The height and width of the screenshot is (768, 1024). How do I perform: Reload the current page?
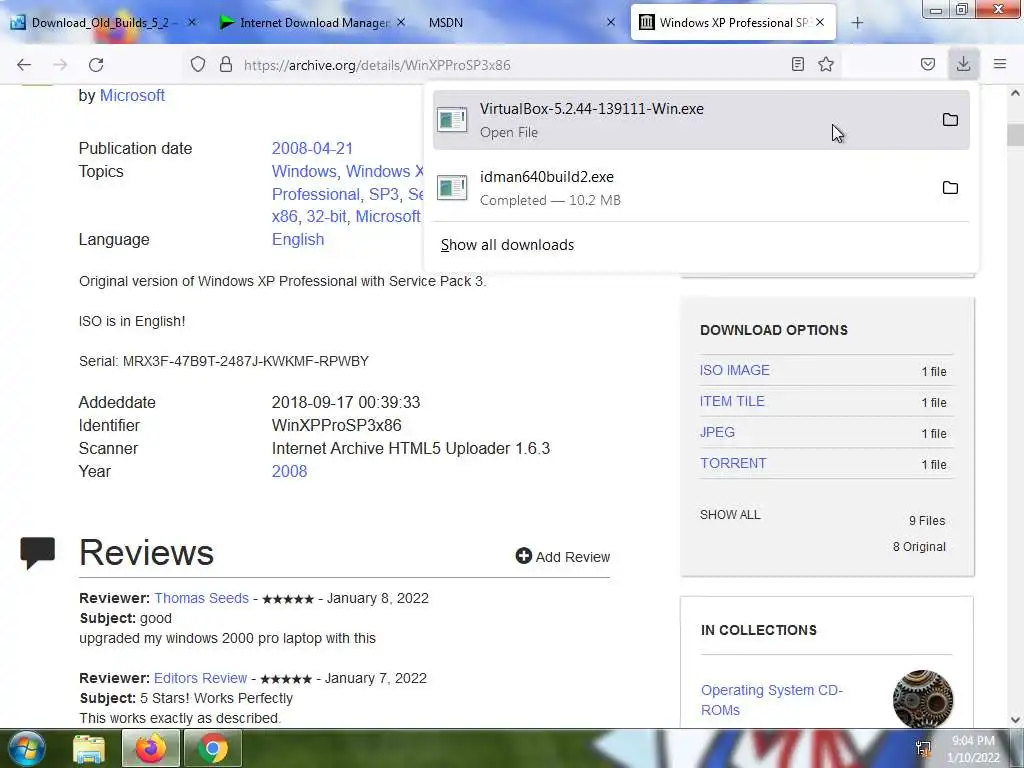97,65
